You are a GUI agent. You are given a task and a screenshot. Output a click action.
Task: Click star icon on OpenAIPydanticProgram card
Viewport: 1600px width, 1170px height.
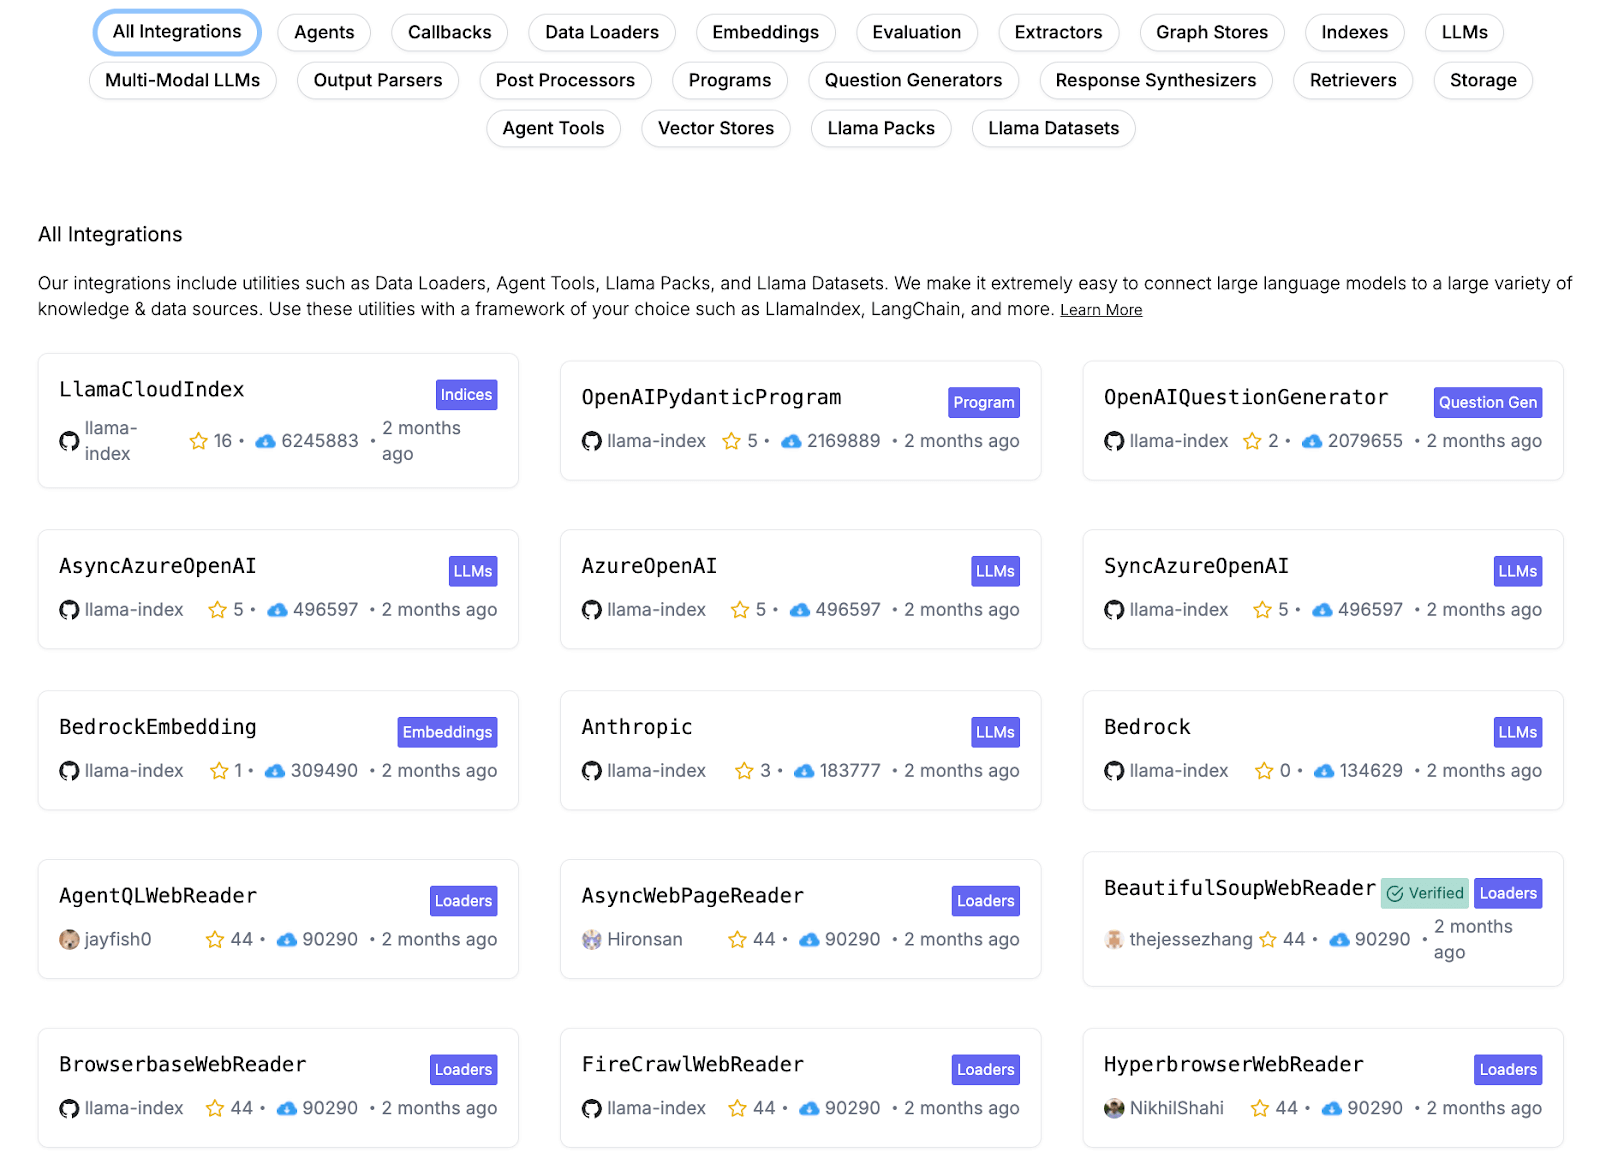(x=732, y=441)
